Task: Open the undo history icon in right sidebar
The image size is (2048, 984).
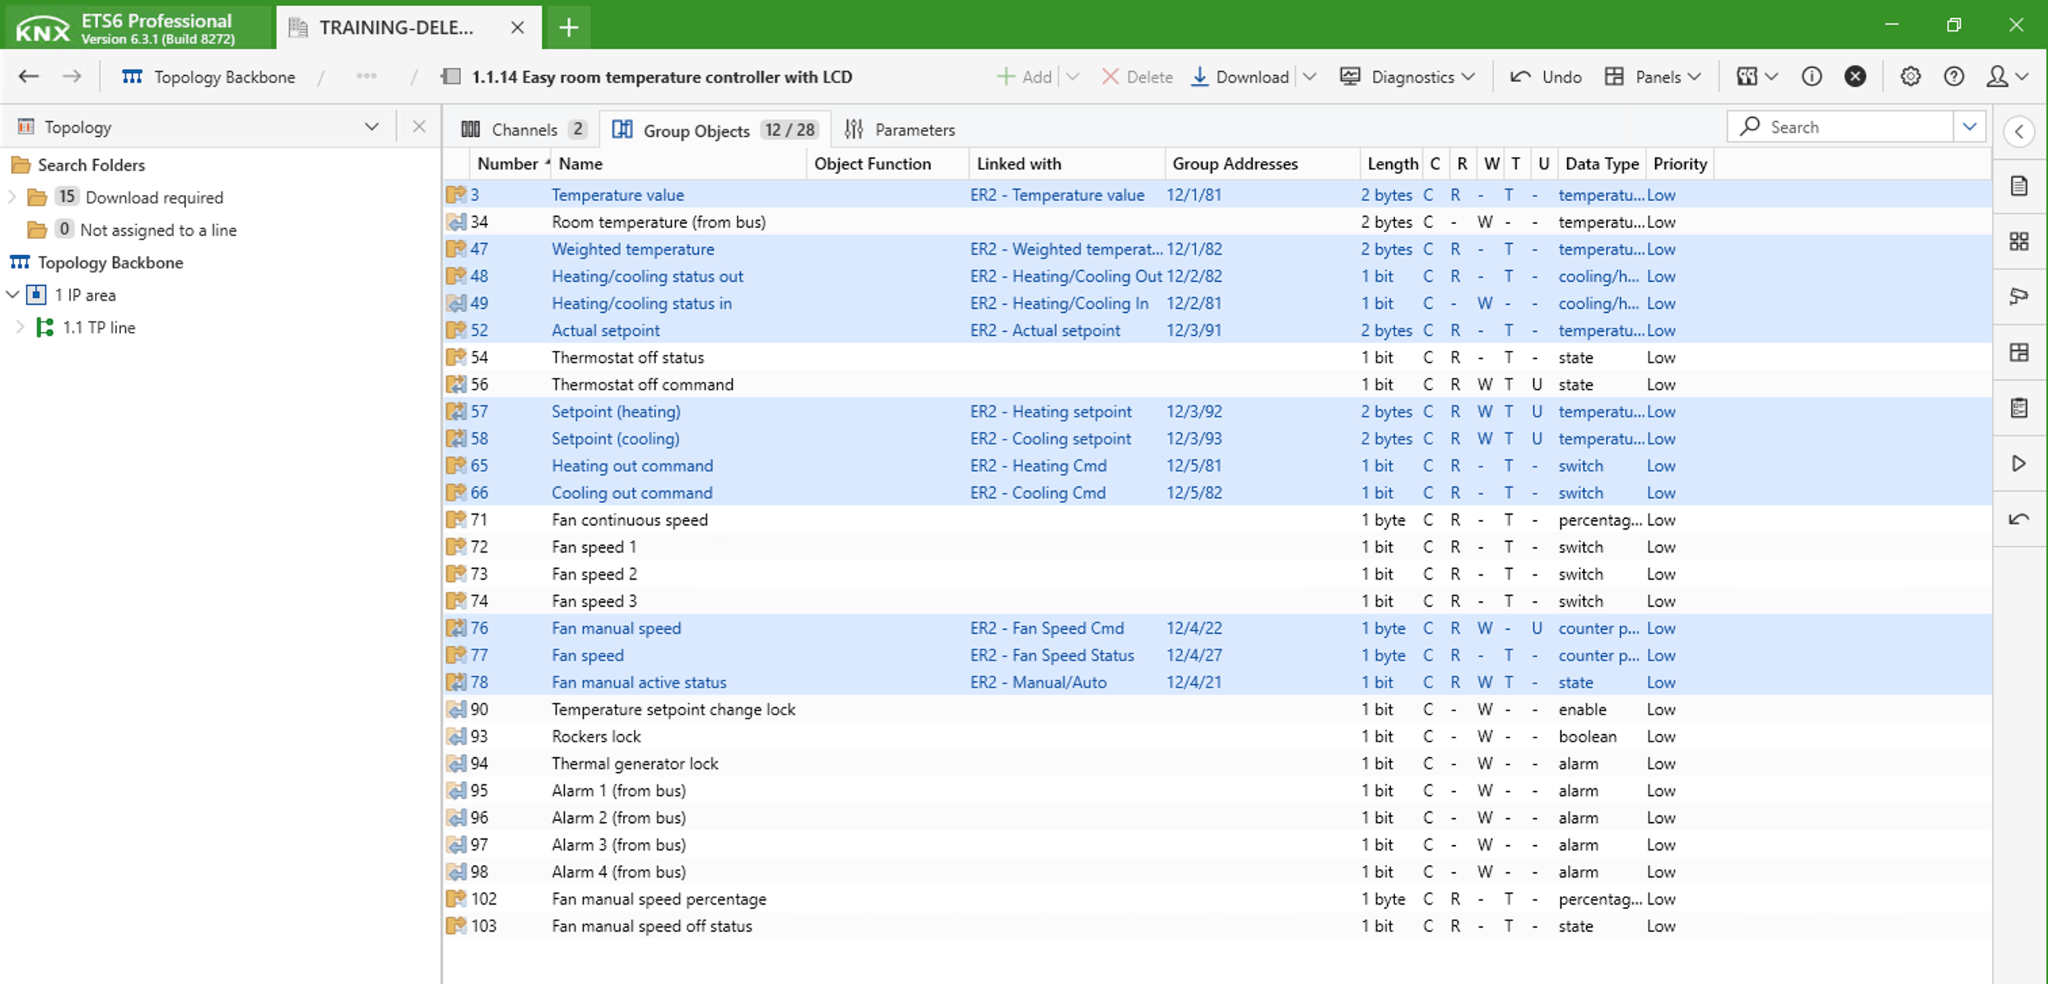Action: [x=2019, y=518]
